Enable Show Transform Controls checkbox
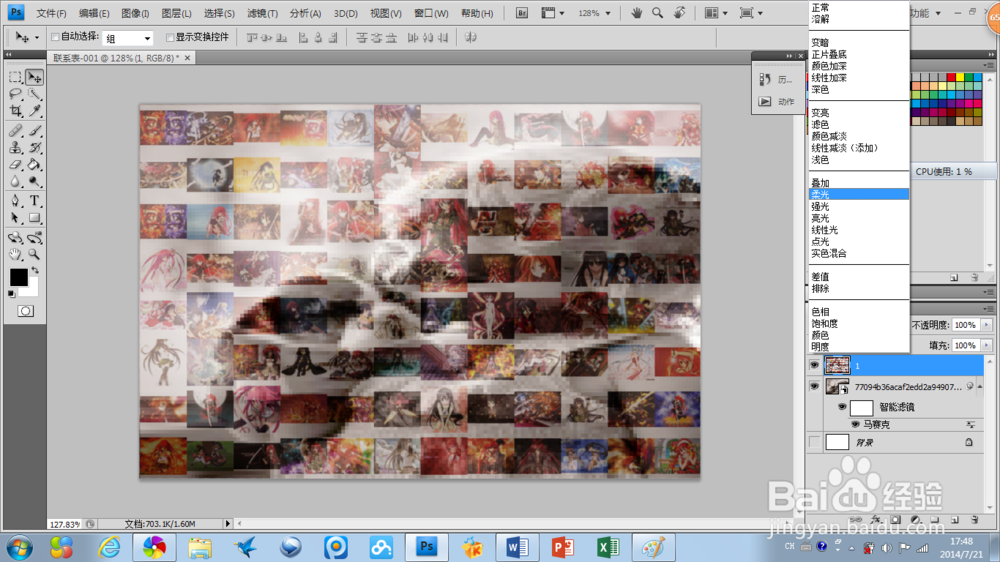1000x562 pixels. pos(170,37)
